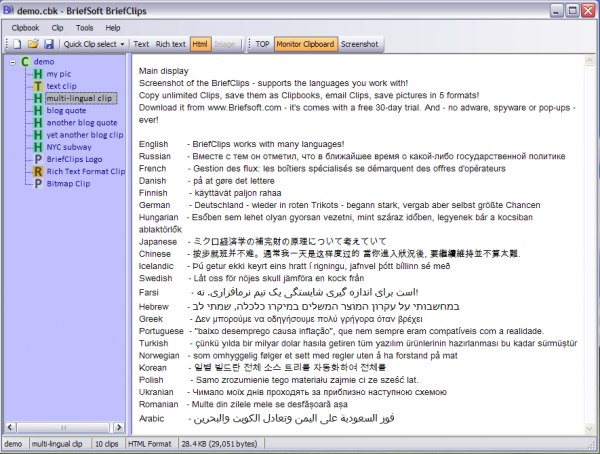Click the P icon beside Bitmap Clip
This screenshot has height=454, width=600.
pyautogui.click(x=38, y=184)
